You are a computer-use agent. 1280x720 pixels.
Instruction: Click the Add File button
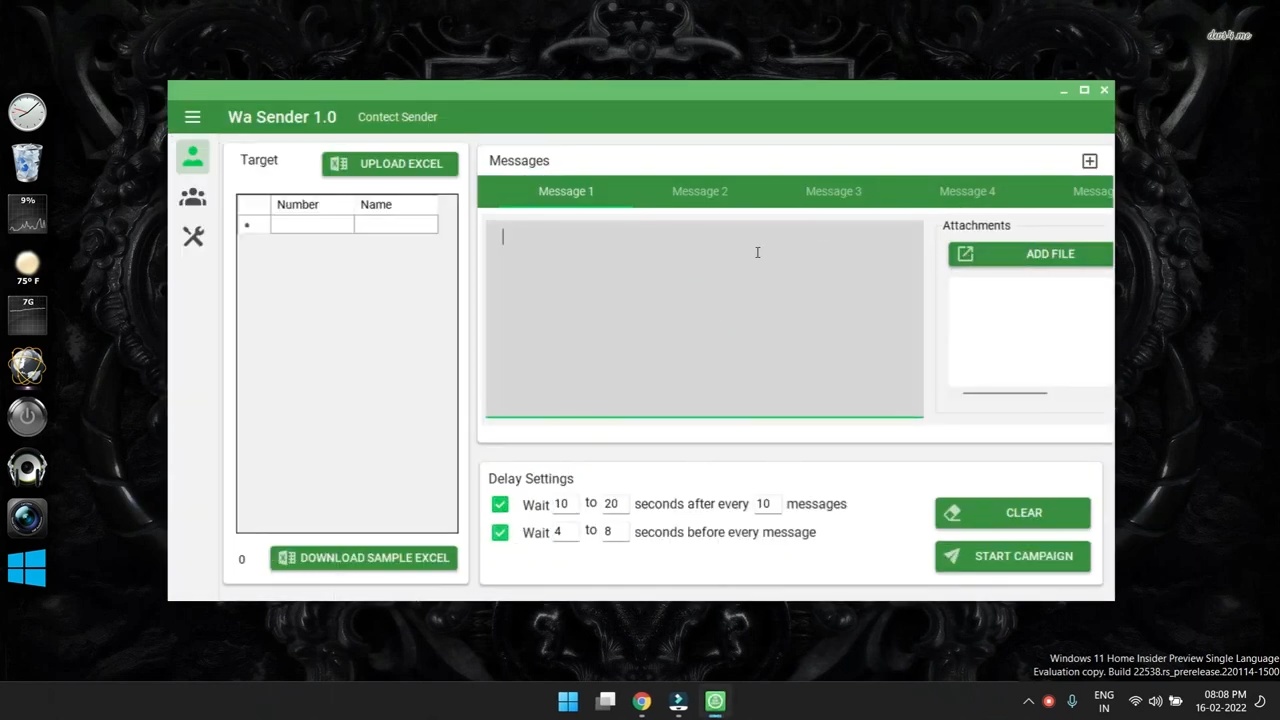tap(1031, 254)
